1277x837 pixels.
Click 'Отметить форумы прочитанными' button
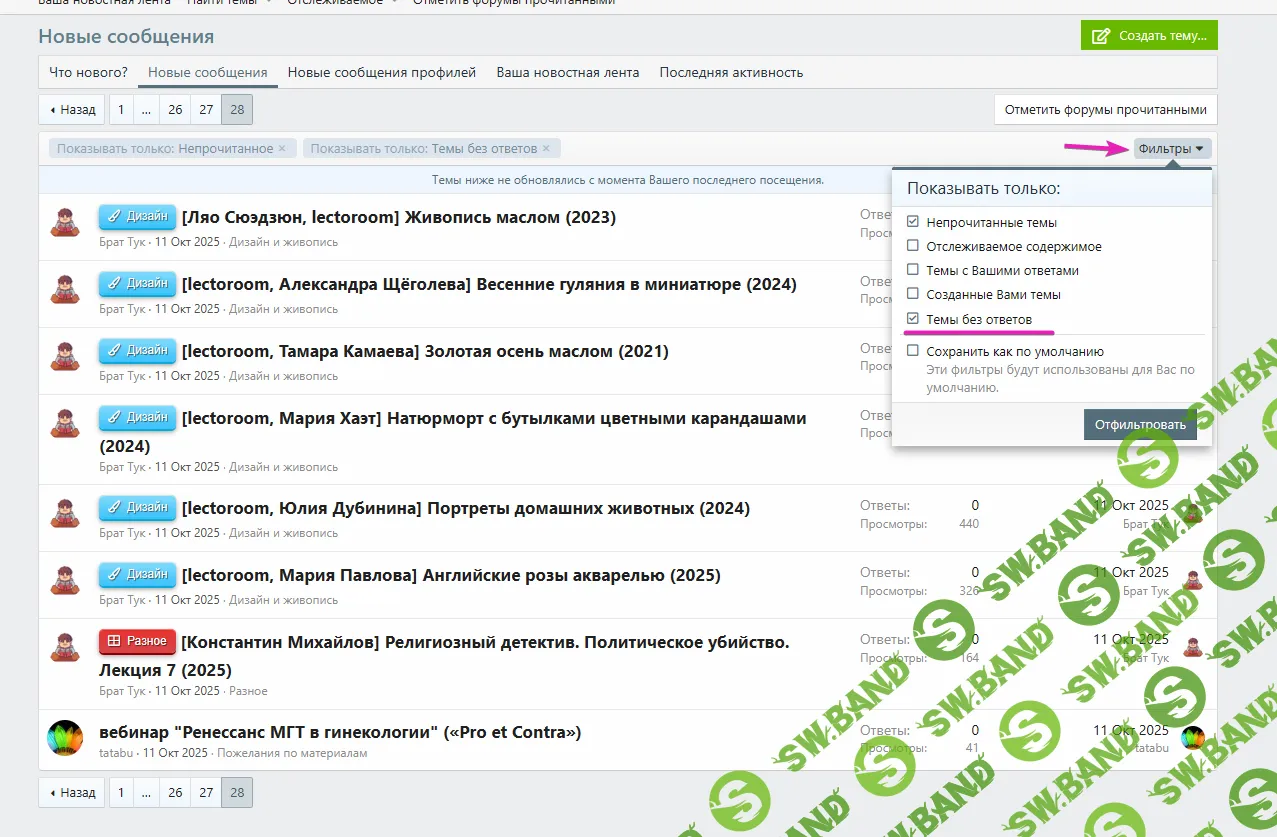(x=1105, y=110)
